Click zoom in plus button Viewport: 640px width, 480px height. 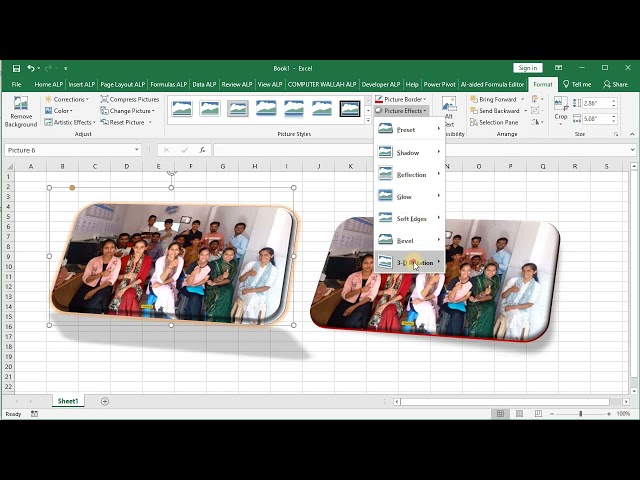click(x=609, y=414)
